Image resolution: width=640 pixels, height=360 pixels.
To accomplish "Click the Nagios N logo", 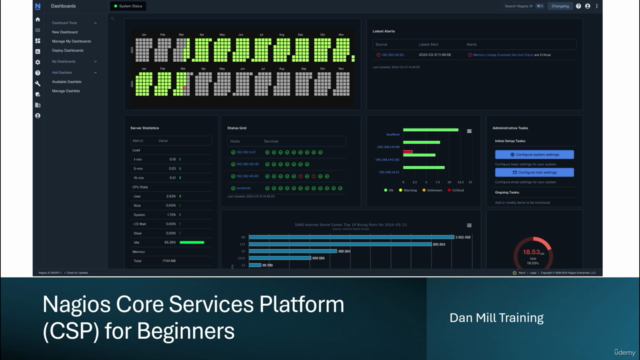I will pyautogui.click(x=38, y=6).
